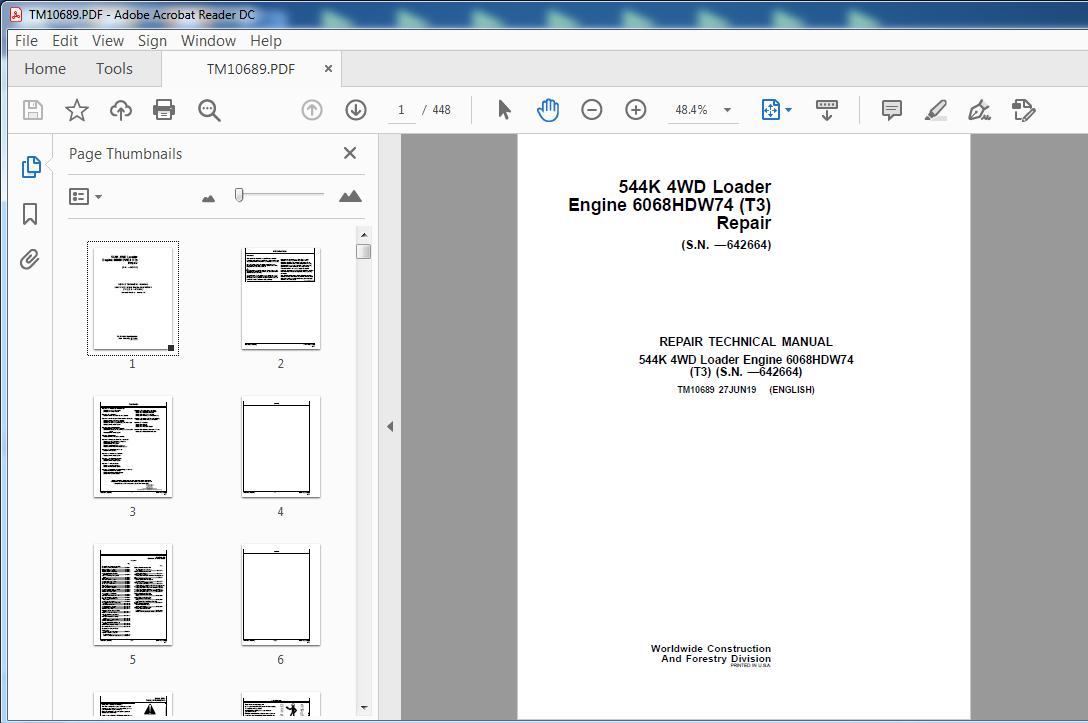Go to next page arrow
Image resolution: width=1088 pixels, height=723 pixels.
coord(356,110)
